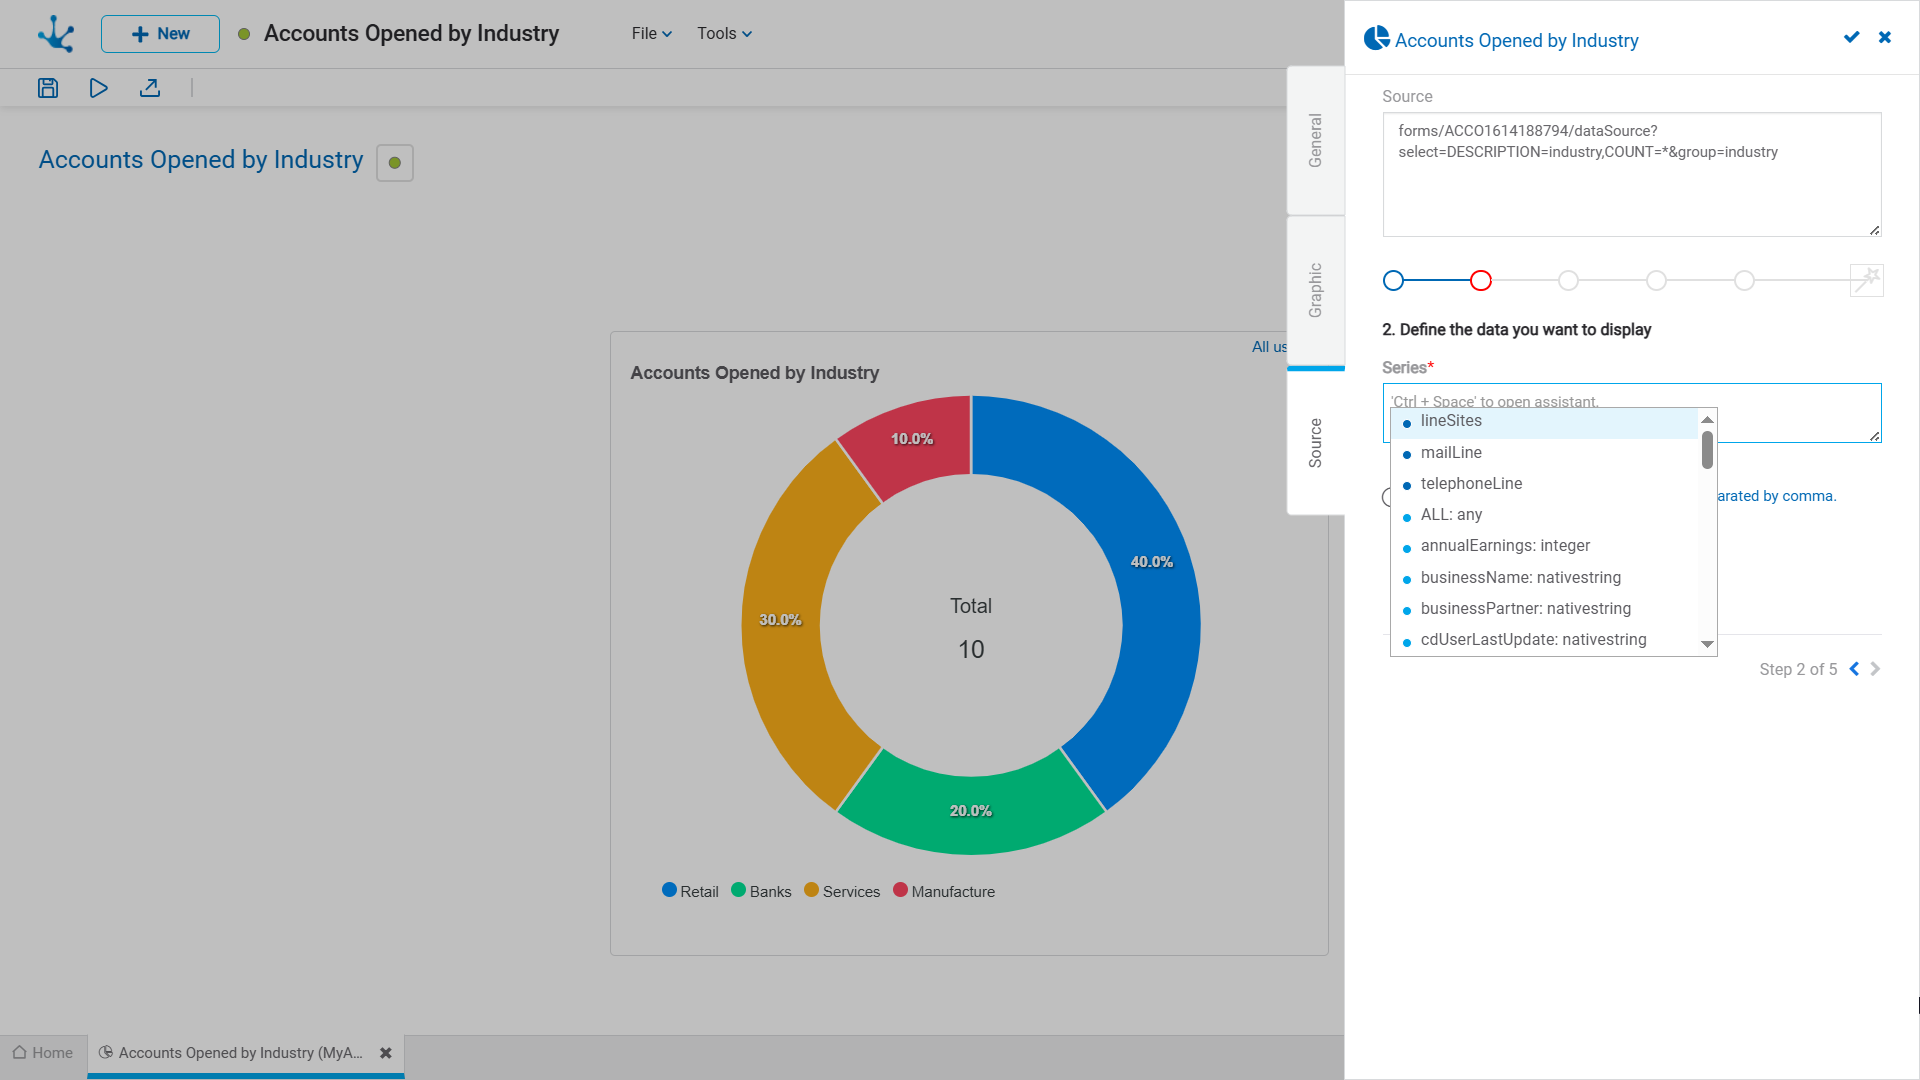Select wizard step 1 circle
Viewport: 1920px width, 1080px height.
point(1393,281)
